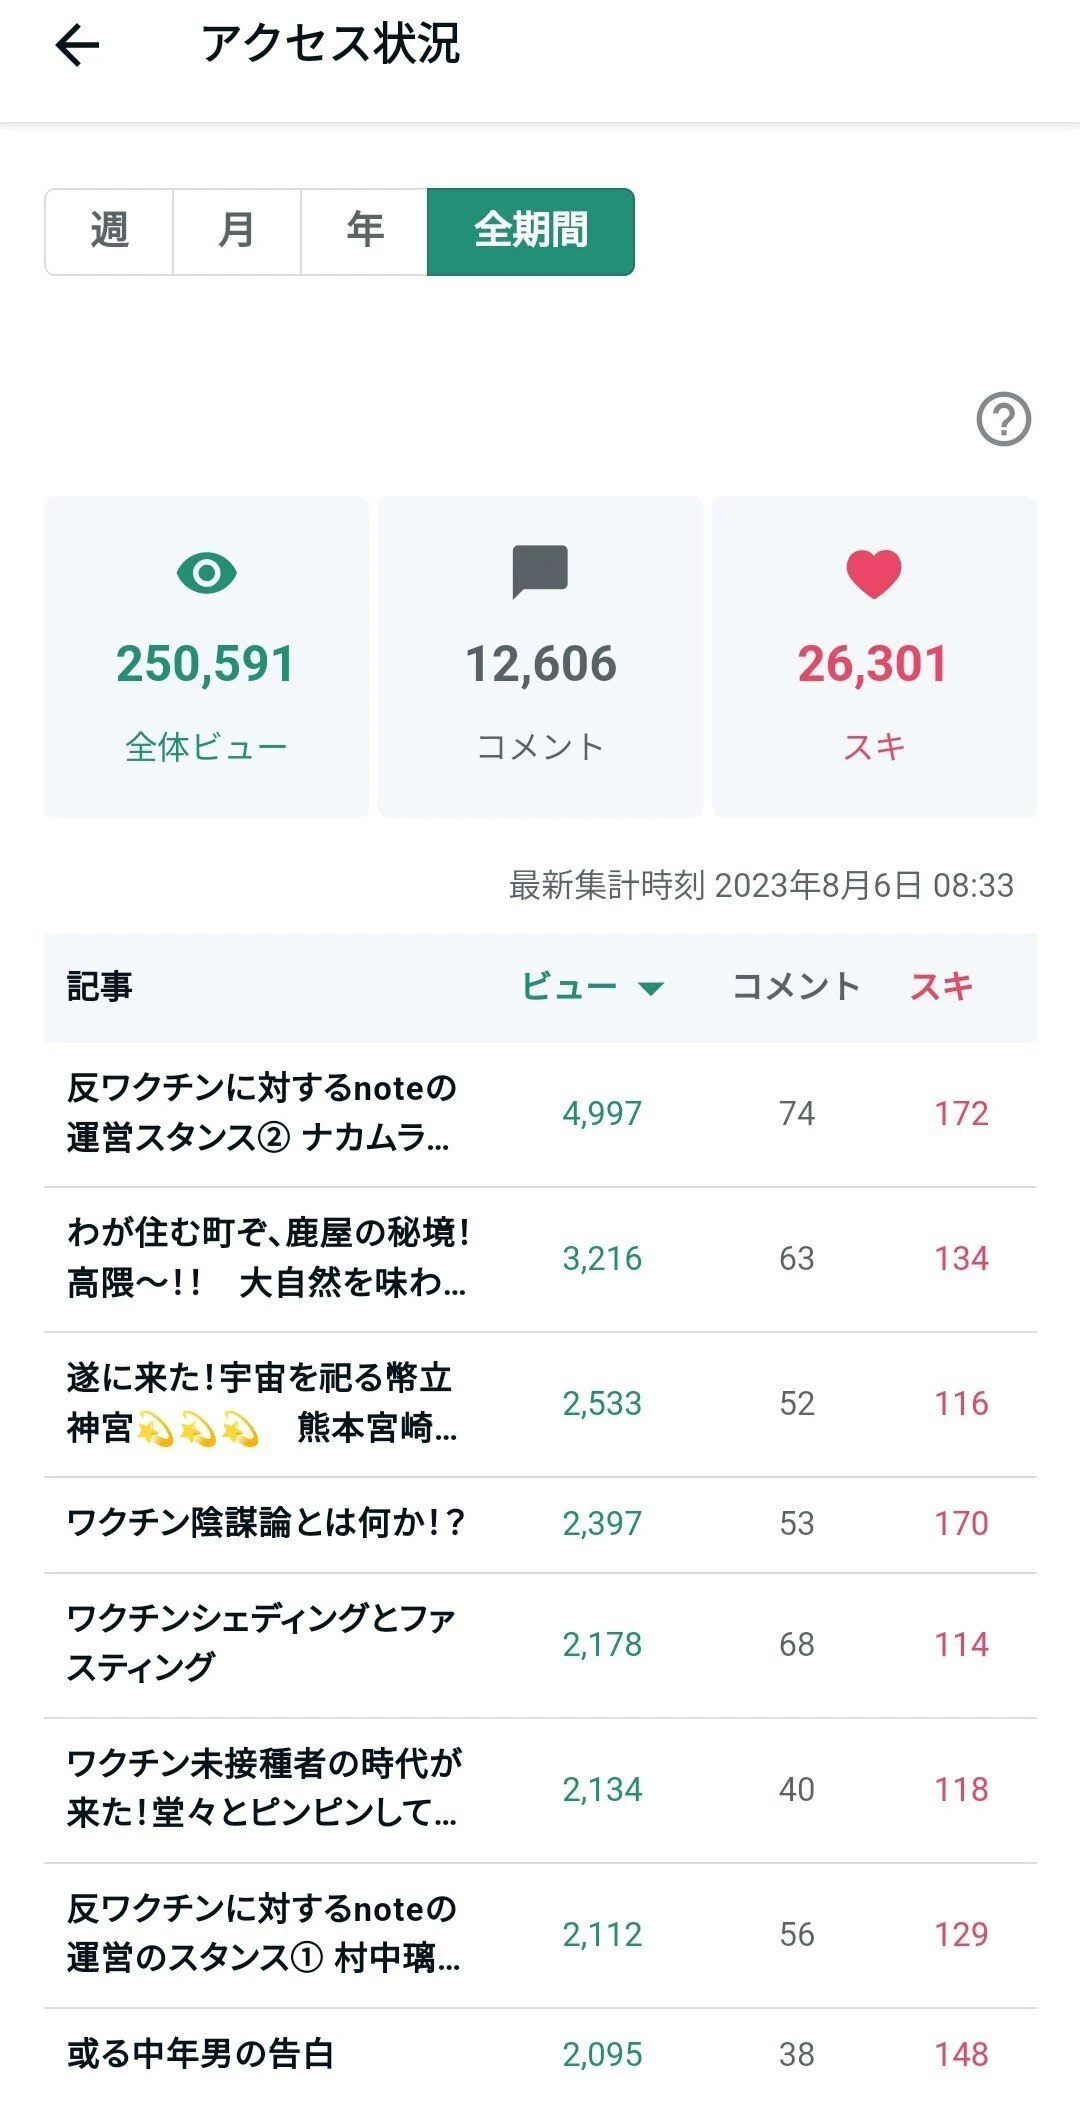
Task: Tap the green eye views icon
Action: pyautogui.click(x=206, y=573)
